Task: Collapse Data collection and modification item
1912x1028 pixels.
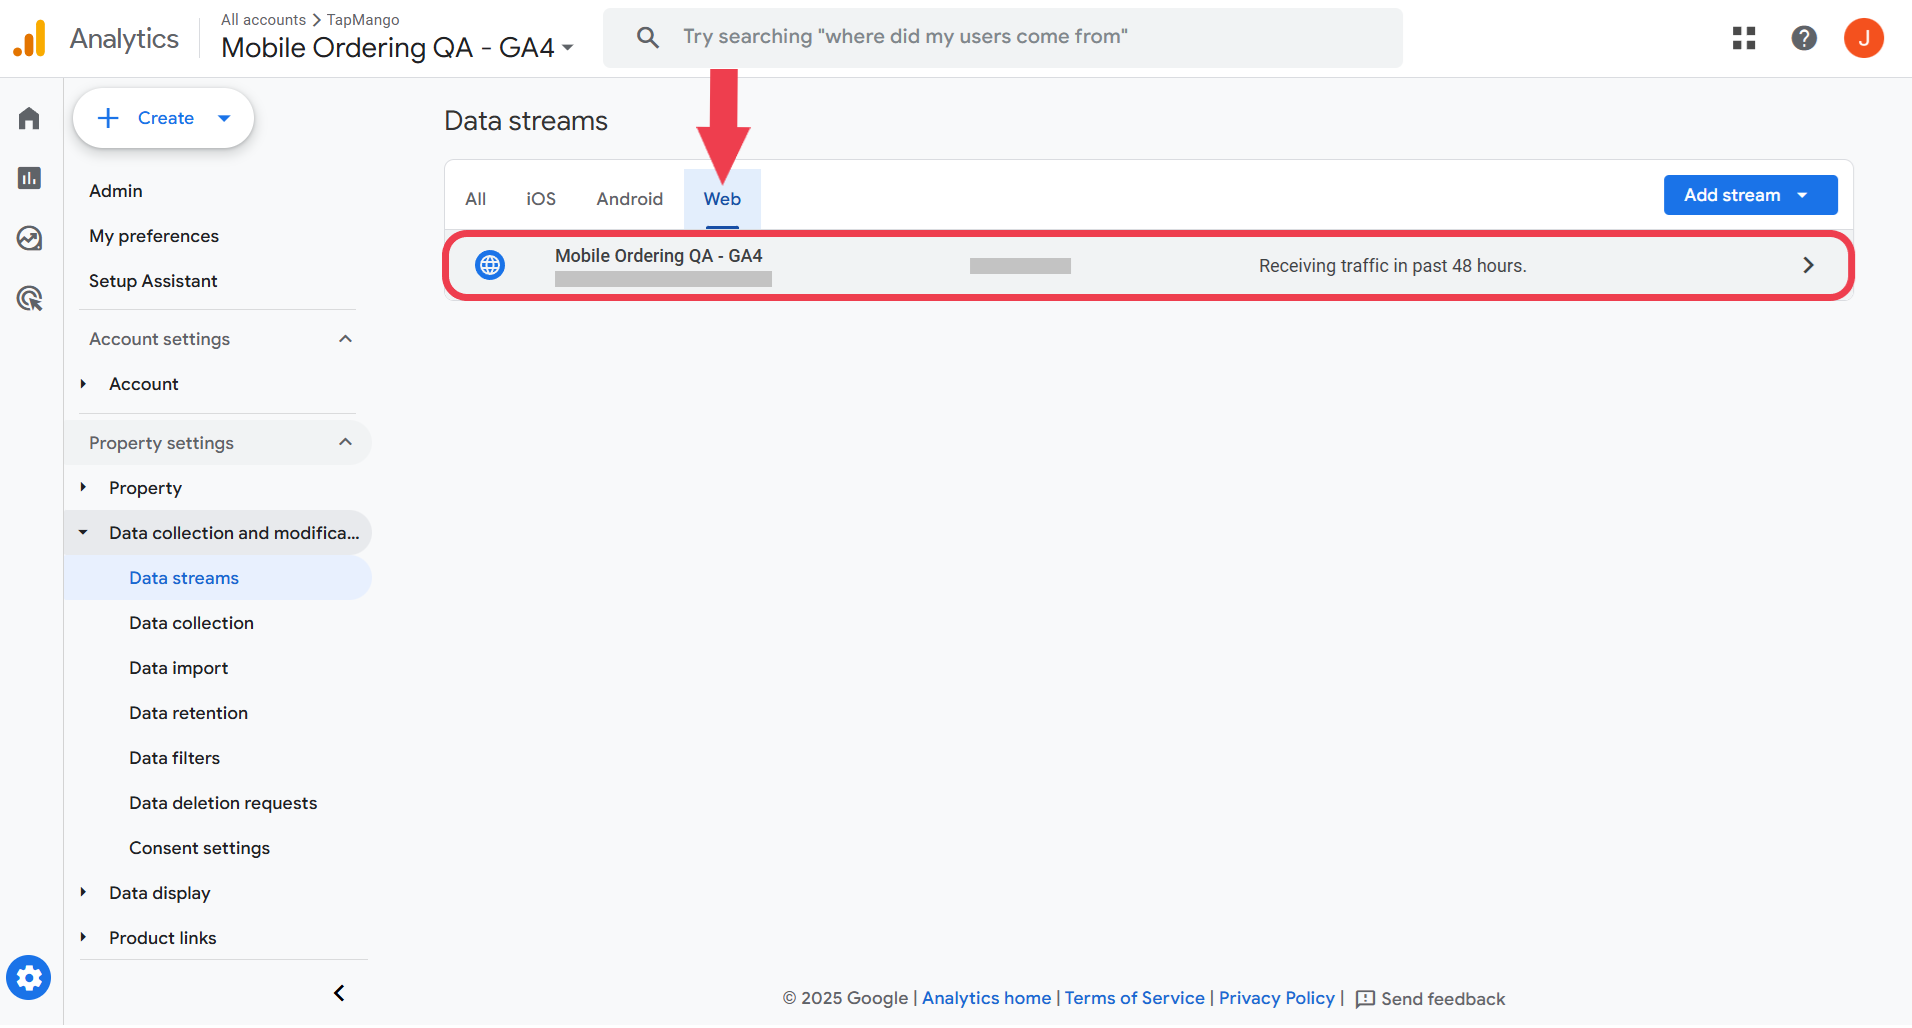Action: pyautogui.click(x=84, y=533)
